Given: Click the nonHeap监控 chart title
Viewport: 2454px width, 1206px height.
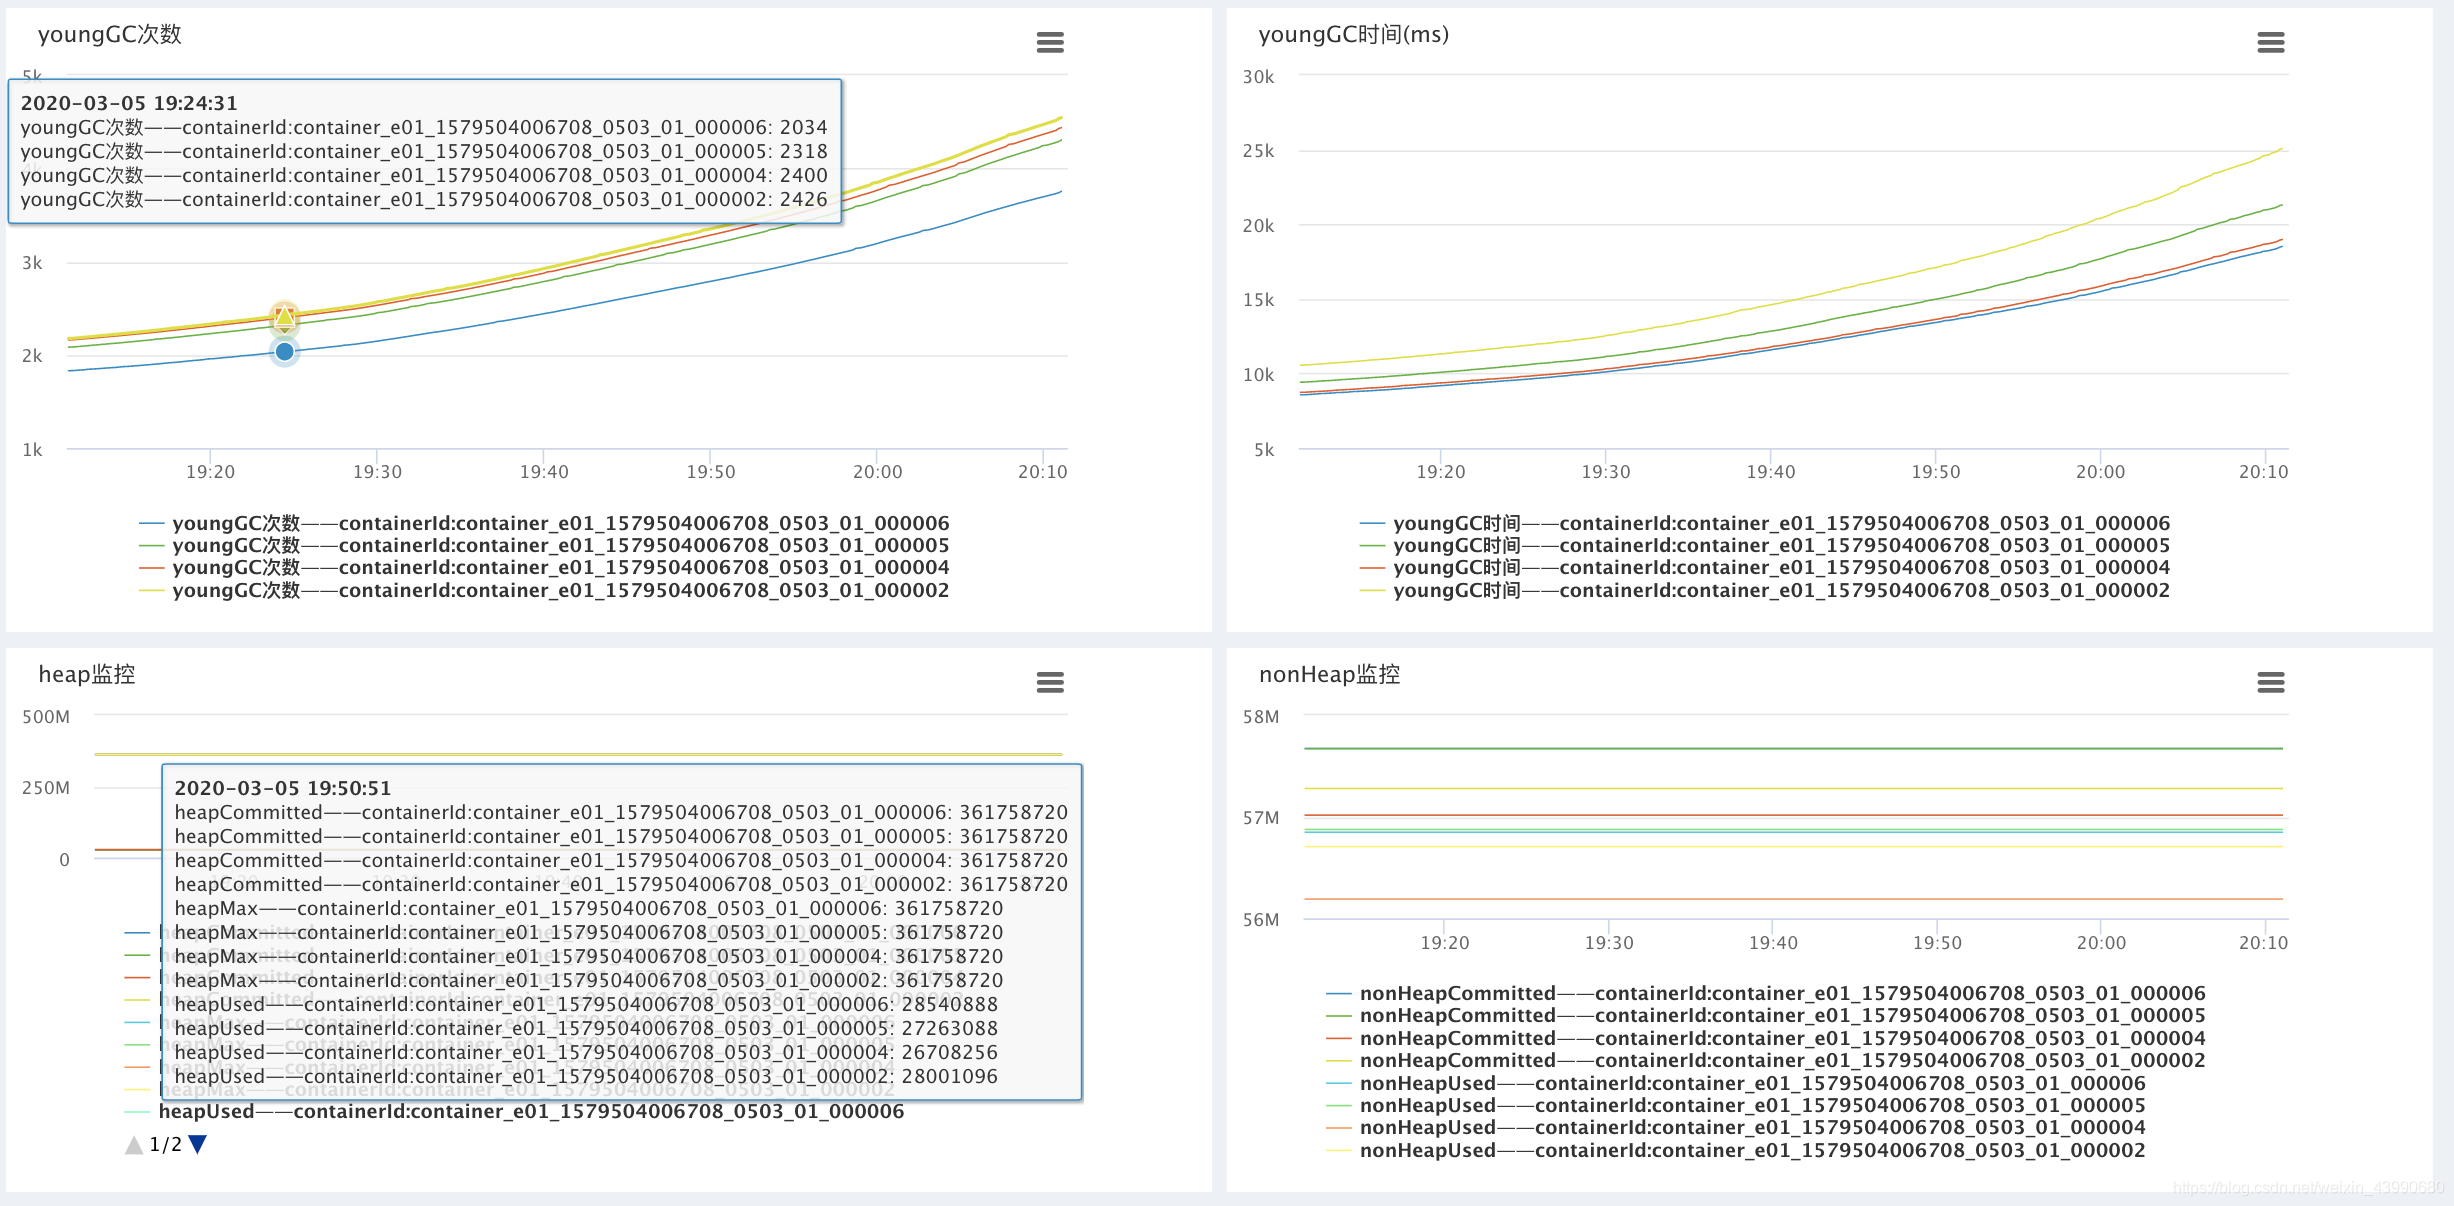Looking at the screenshot, I should 1330,674.
